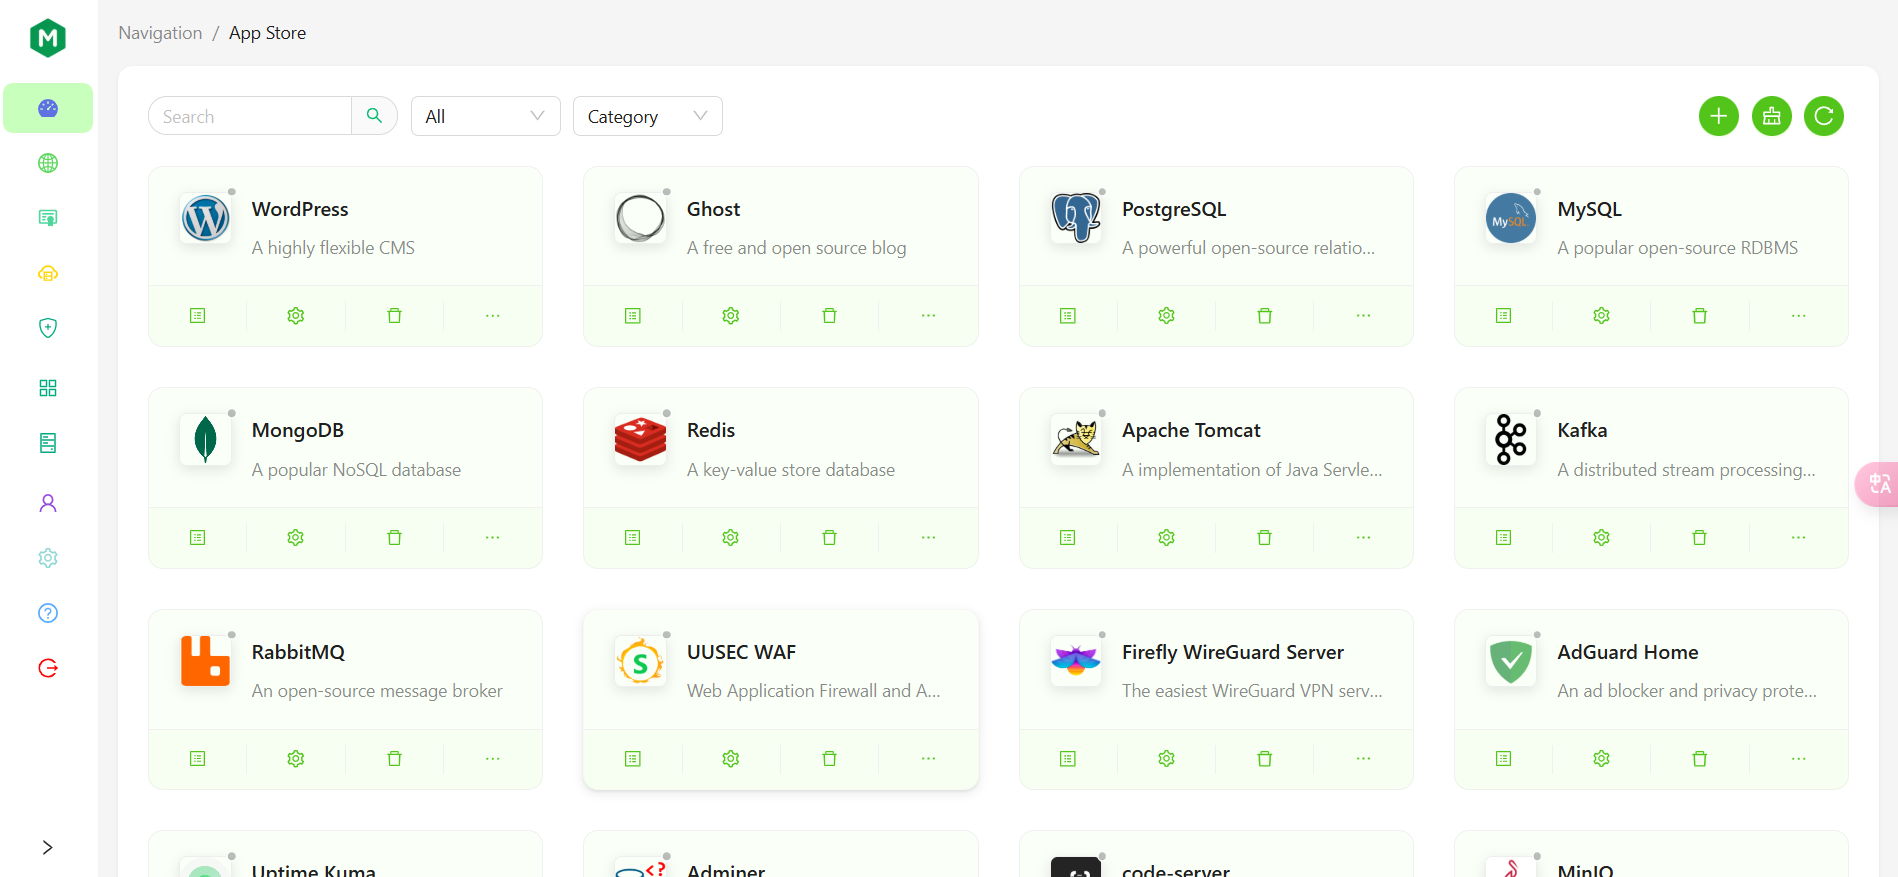Click the Redis logo thumbnail
This screenshot has width=1898, height=877.
point(640,440)
